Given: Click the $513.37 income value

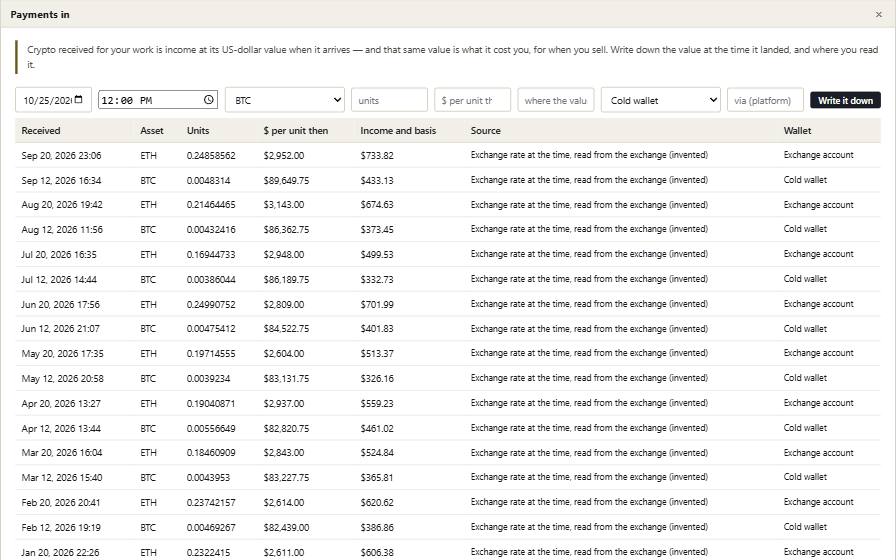Looking at the screenshot, I should 377,353.
